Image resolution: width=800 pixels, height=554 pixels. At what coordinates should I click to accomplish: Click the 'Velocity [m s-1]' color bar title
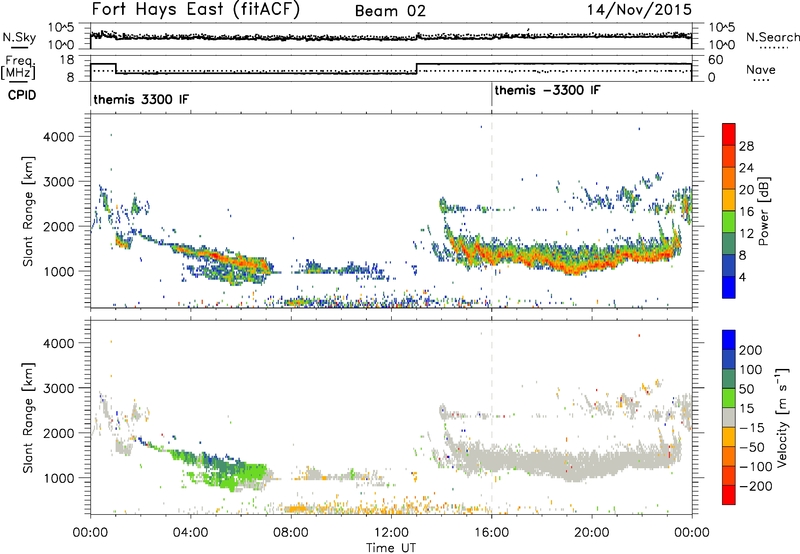coord(782,417)
